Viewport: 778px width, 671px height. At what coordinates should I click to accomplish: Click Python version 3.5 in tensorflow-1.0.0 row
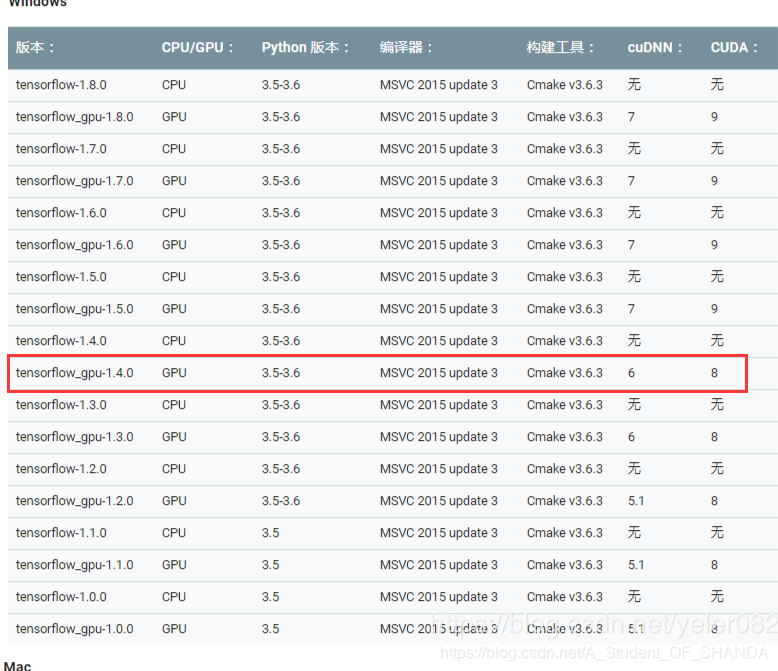[x=270, y=597]
